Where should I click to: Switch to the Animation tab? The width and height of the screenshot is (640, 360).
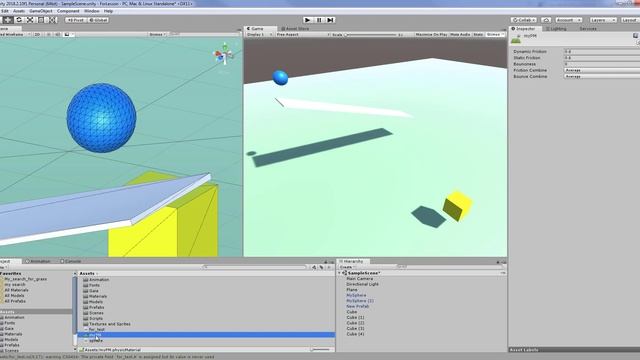(38, 261)
